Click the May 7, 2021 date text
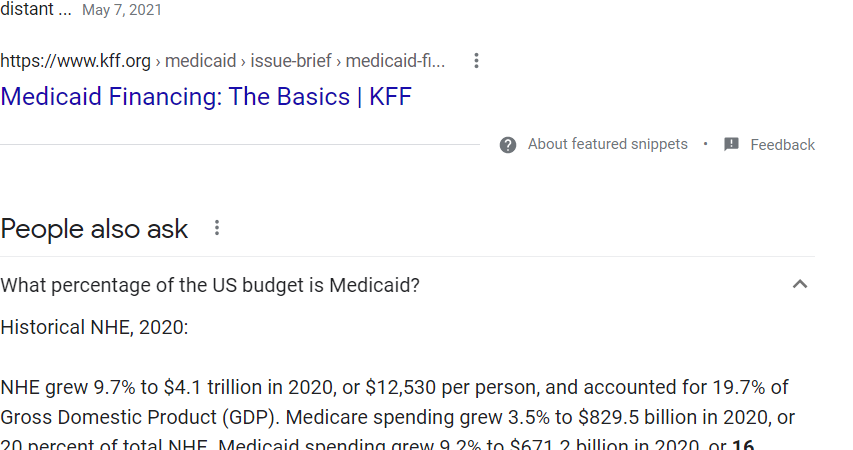Screen dimensions: 853x450 point(122,10)
